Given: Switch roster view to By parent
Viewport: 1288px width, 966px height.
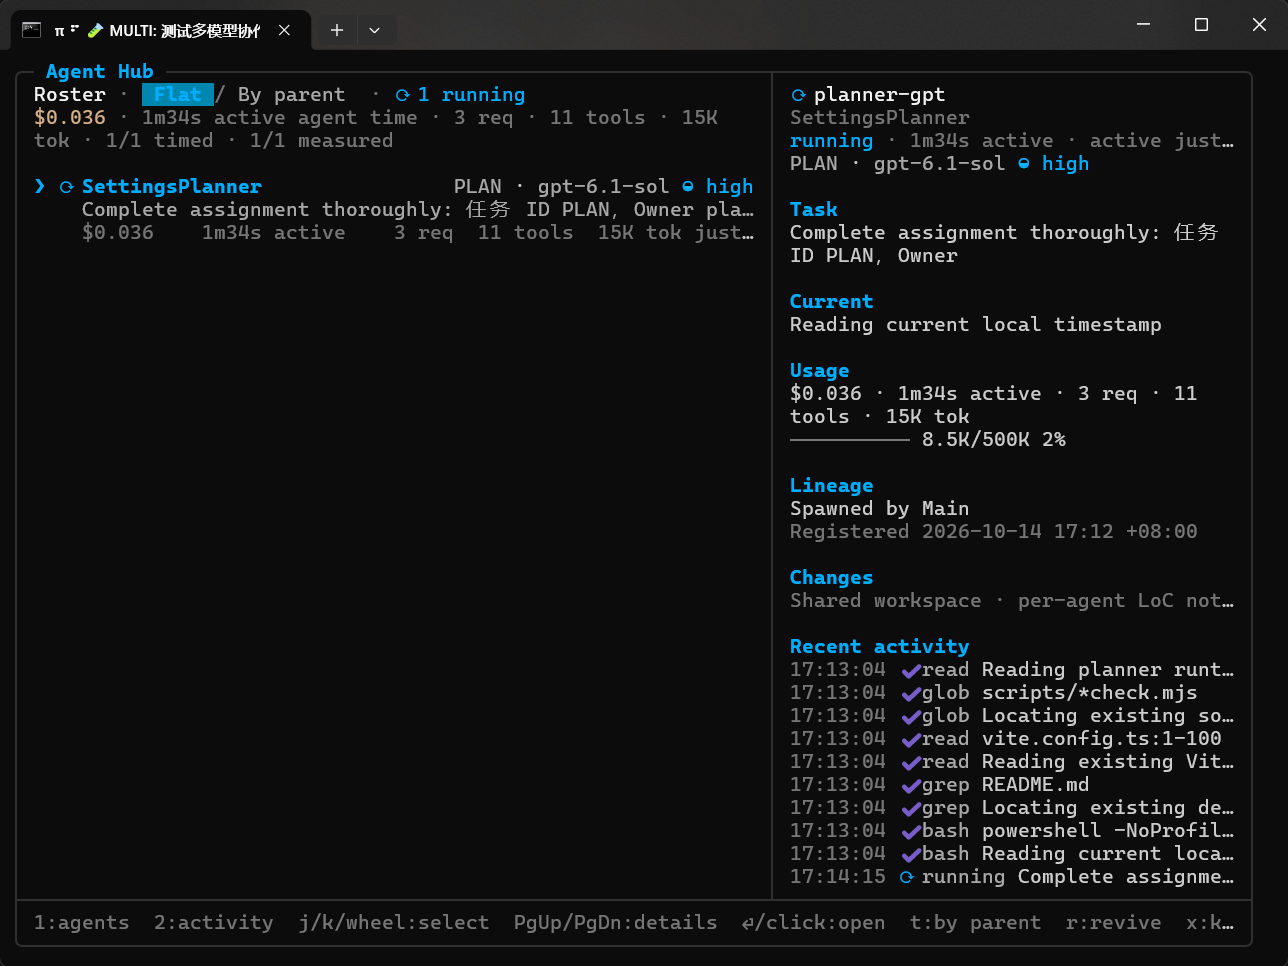Looking at the screenshot, I should click(x=291, y=94).
